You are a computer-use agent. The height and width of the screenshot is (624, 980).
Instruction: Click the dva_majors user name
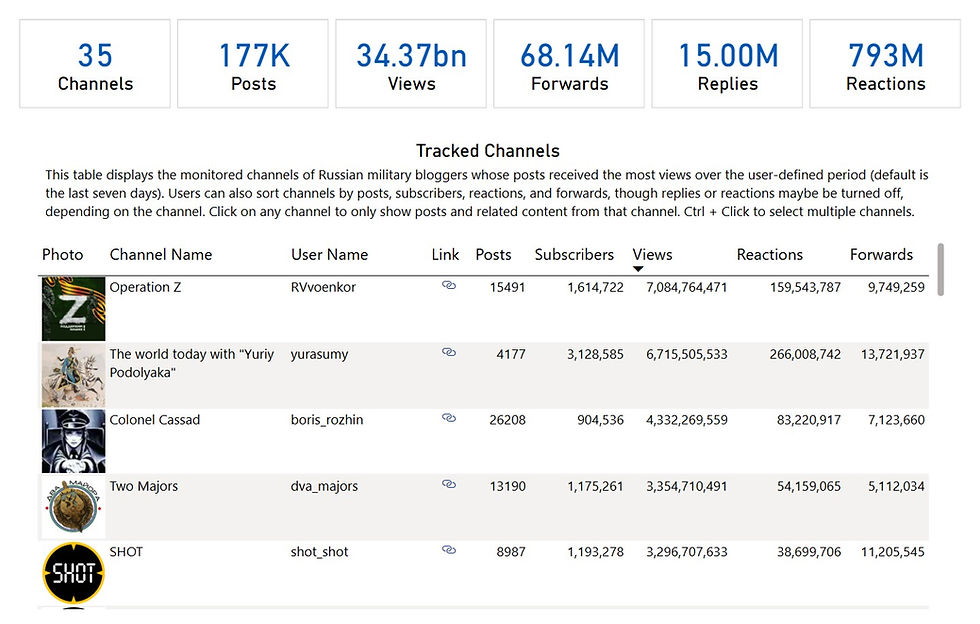324,486
